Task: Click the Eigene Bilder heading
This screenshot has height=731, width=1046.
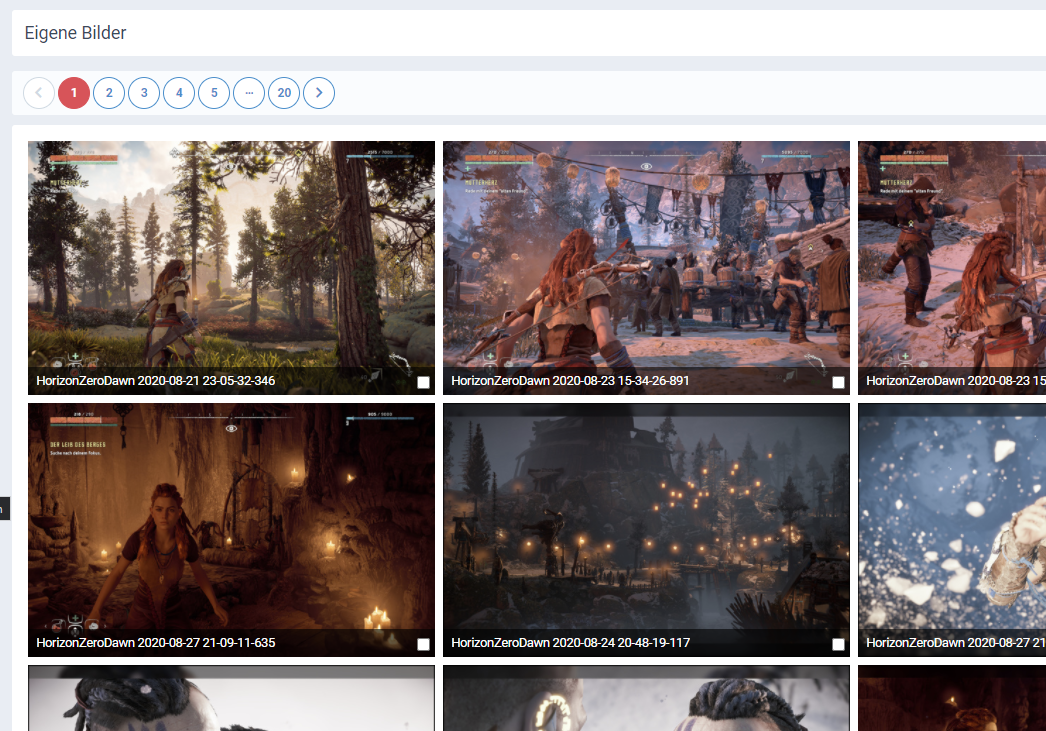Action: (75, 33)
